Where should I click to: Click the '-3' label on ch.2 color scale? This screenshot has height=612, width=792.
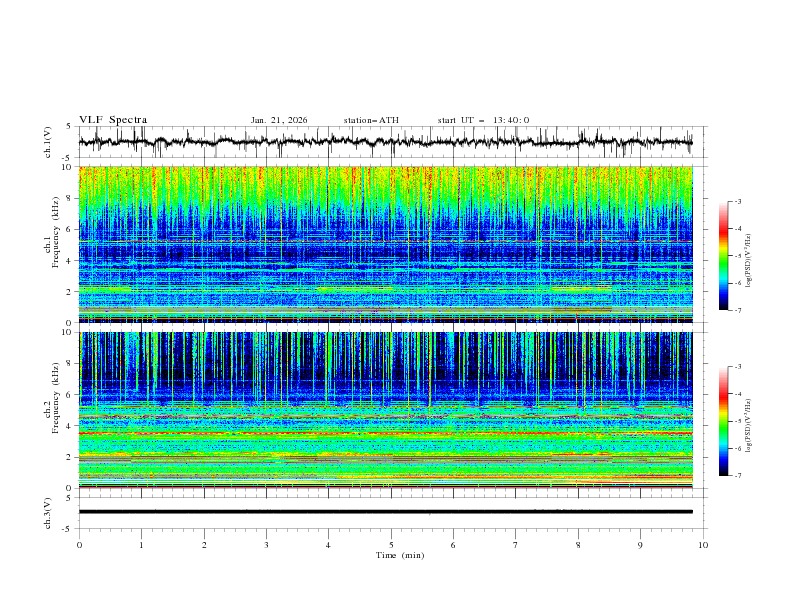click(738, 367)
